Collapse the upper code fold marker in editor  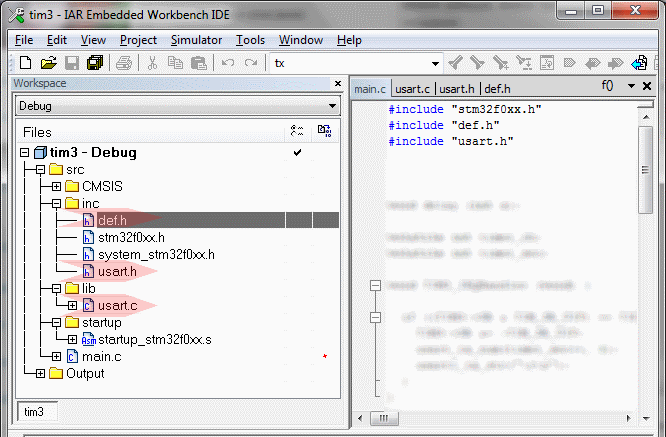click(x=375, y=285)
